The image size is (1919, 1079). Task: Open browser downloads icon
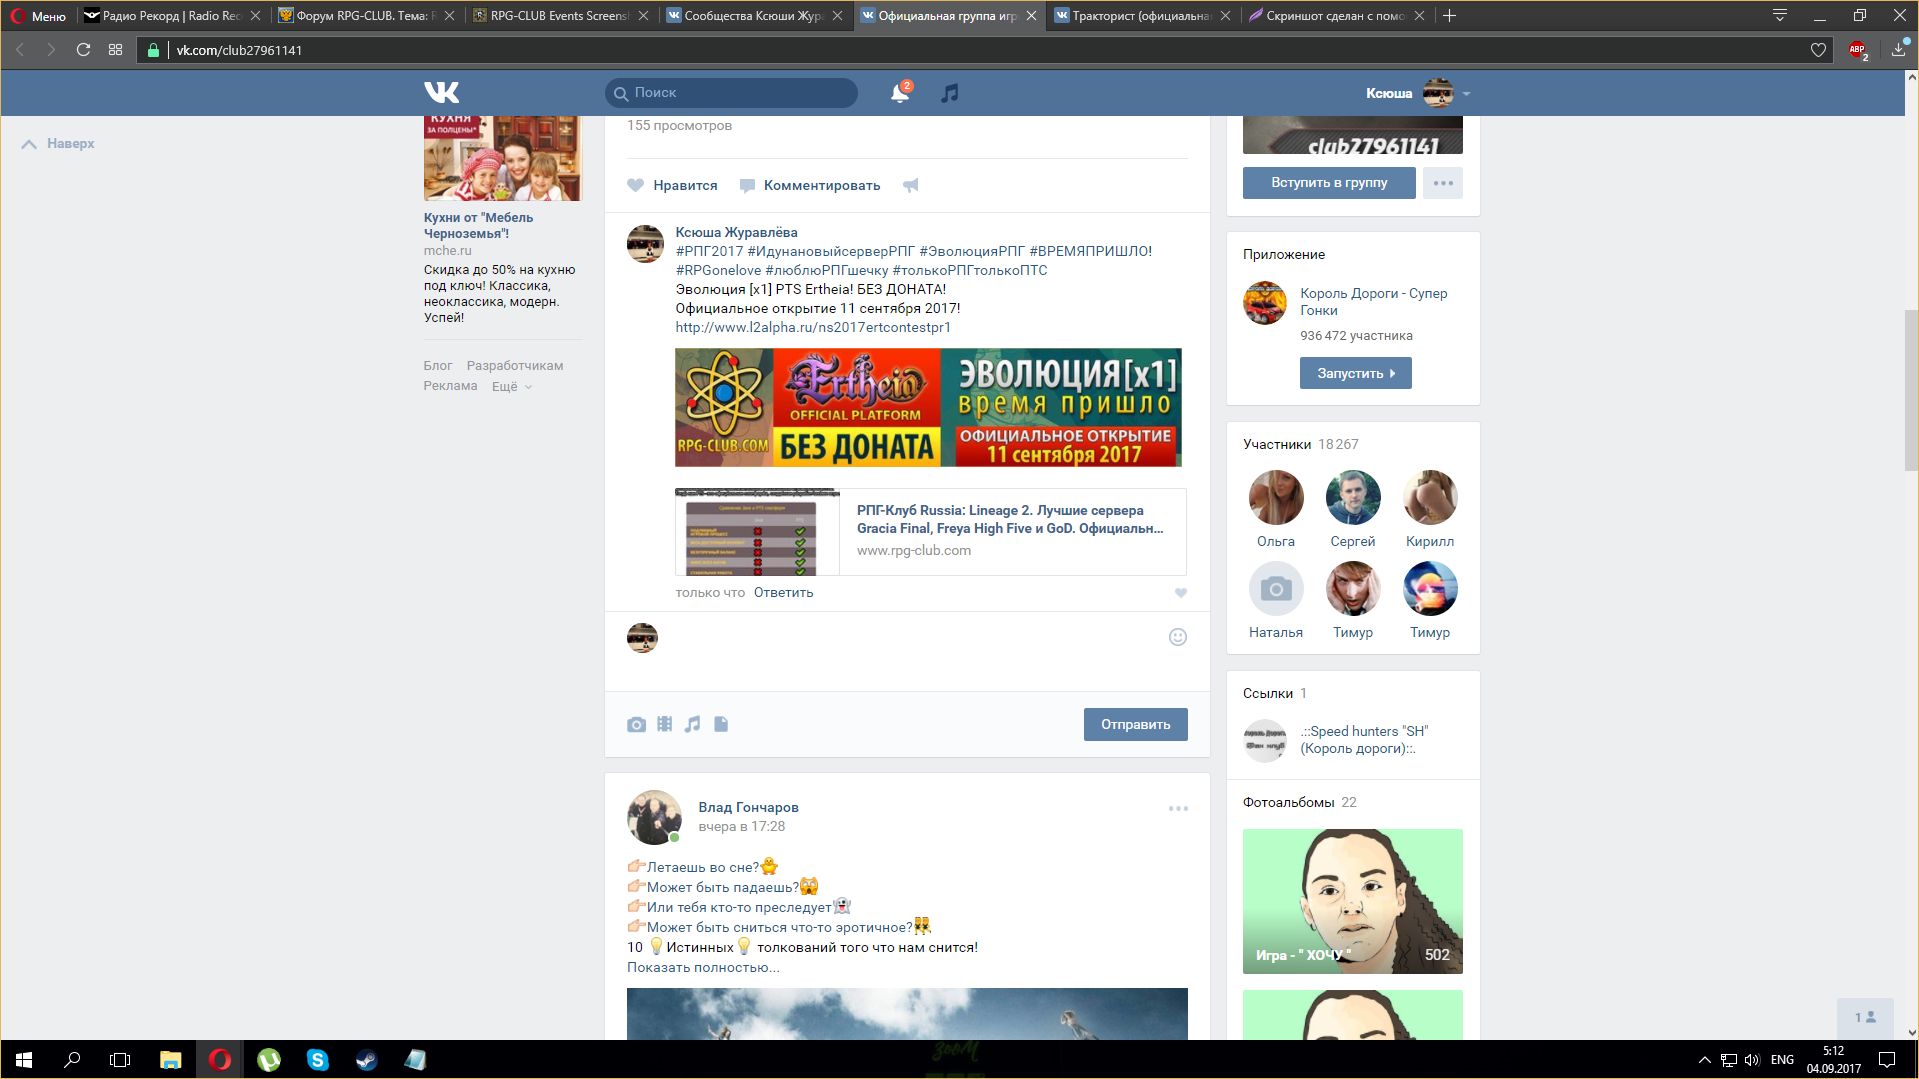[x=1898, y=50]
